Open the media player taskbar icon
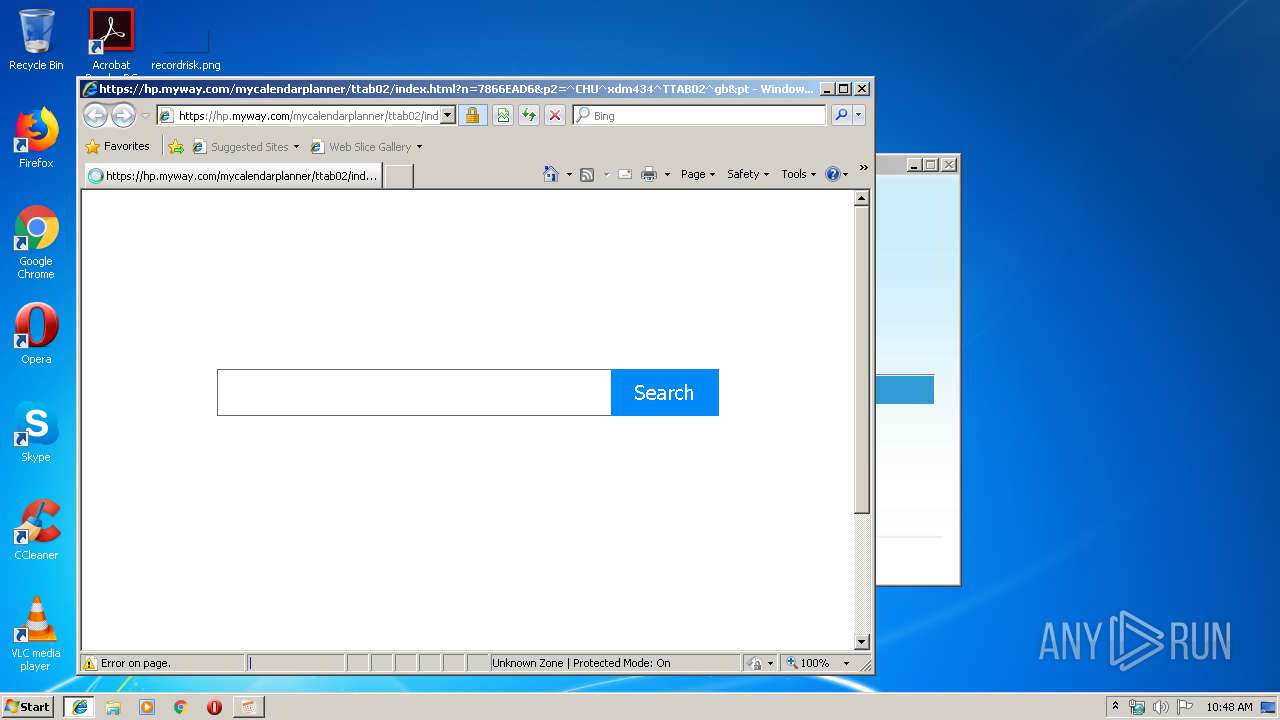The image size is (1280, 720). click(147, 707)
